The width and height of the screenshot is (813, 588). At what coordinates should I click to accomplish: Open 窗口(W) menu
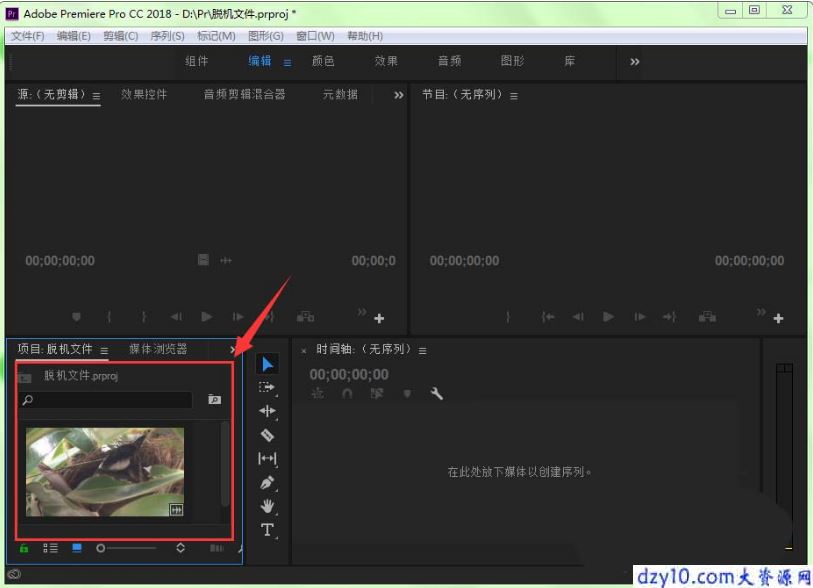(x=315, y=36)
